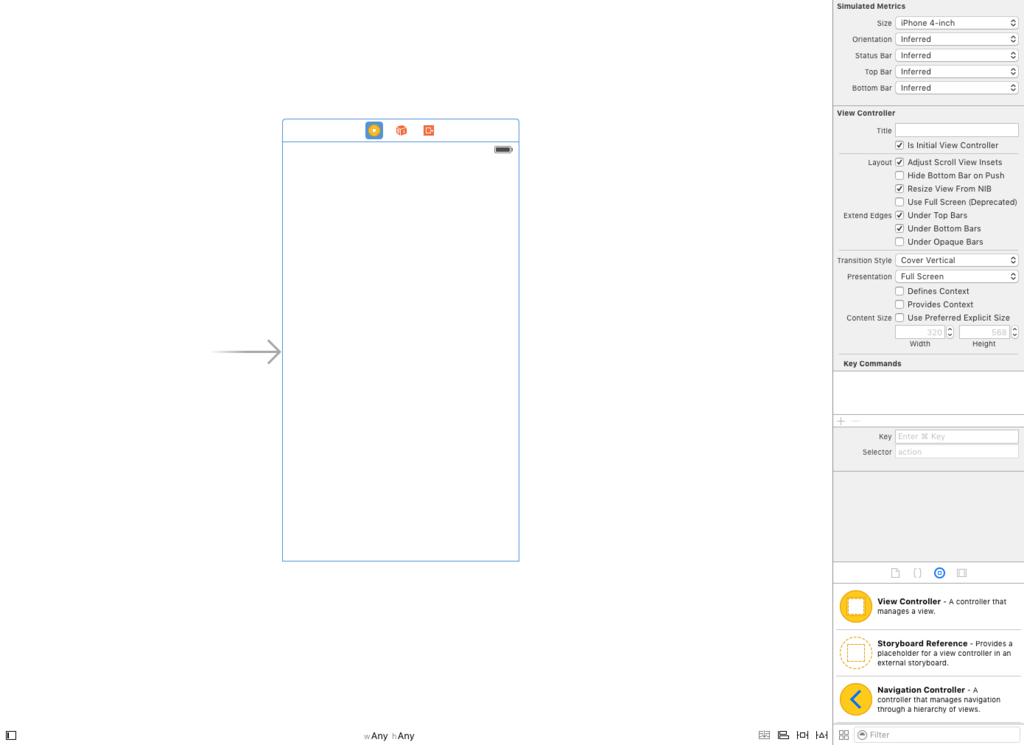
Task: Click the Key Commands list area
Action: [928, 392]
